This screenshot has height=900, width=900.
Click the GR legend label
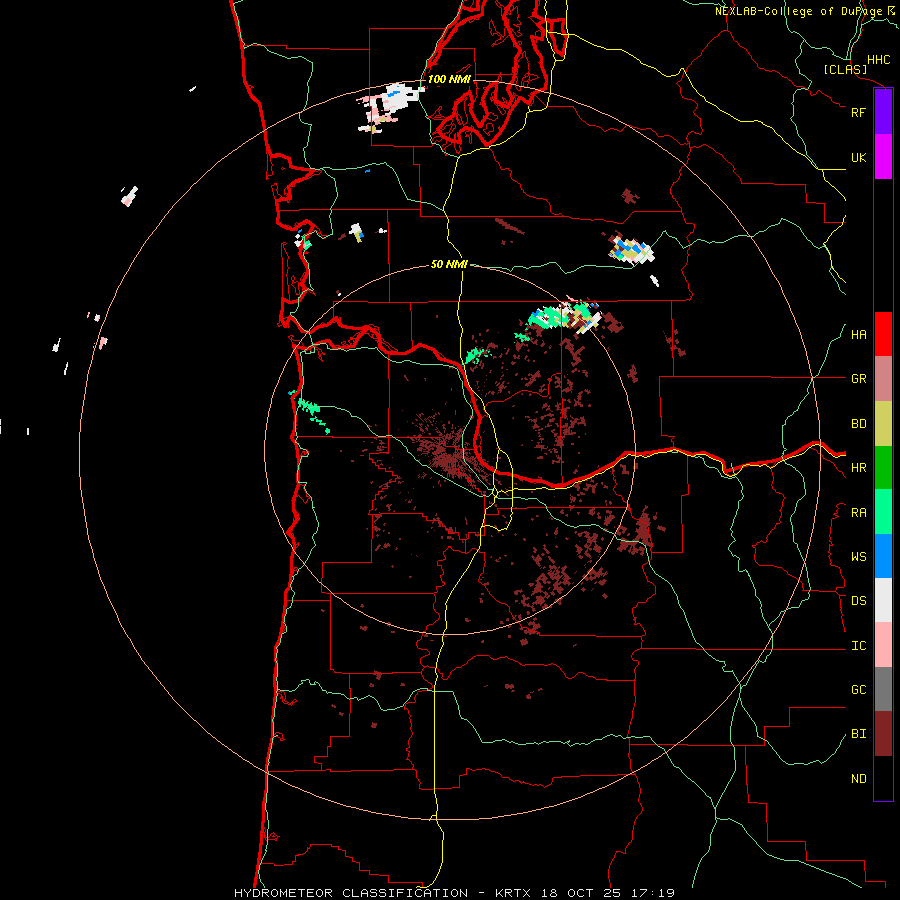(x=858, y=379)
